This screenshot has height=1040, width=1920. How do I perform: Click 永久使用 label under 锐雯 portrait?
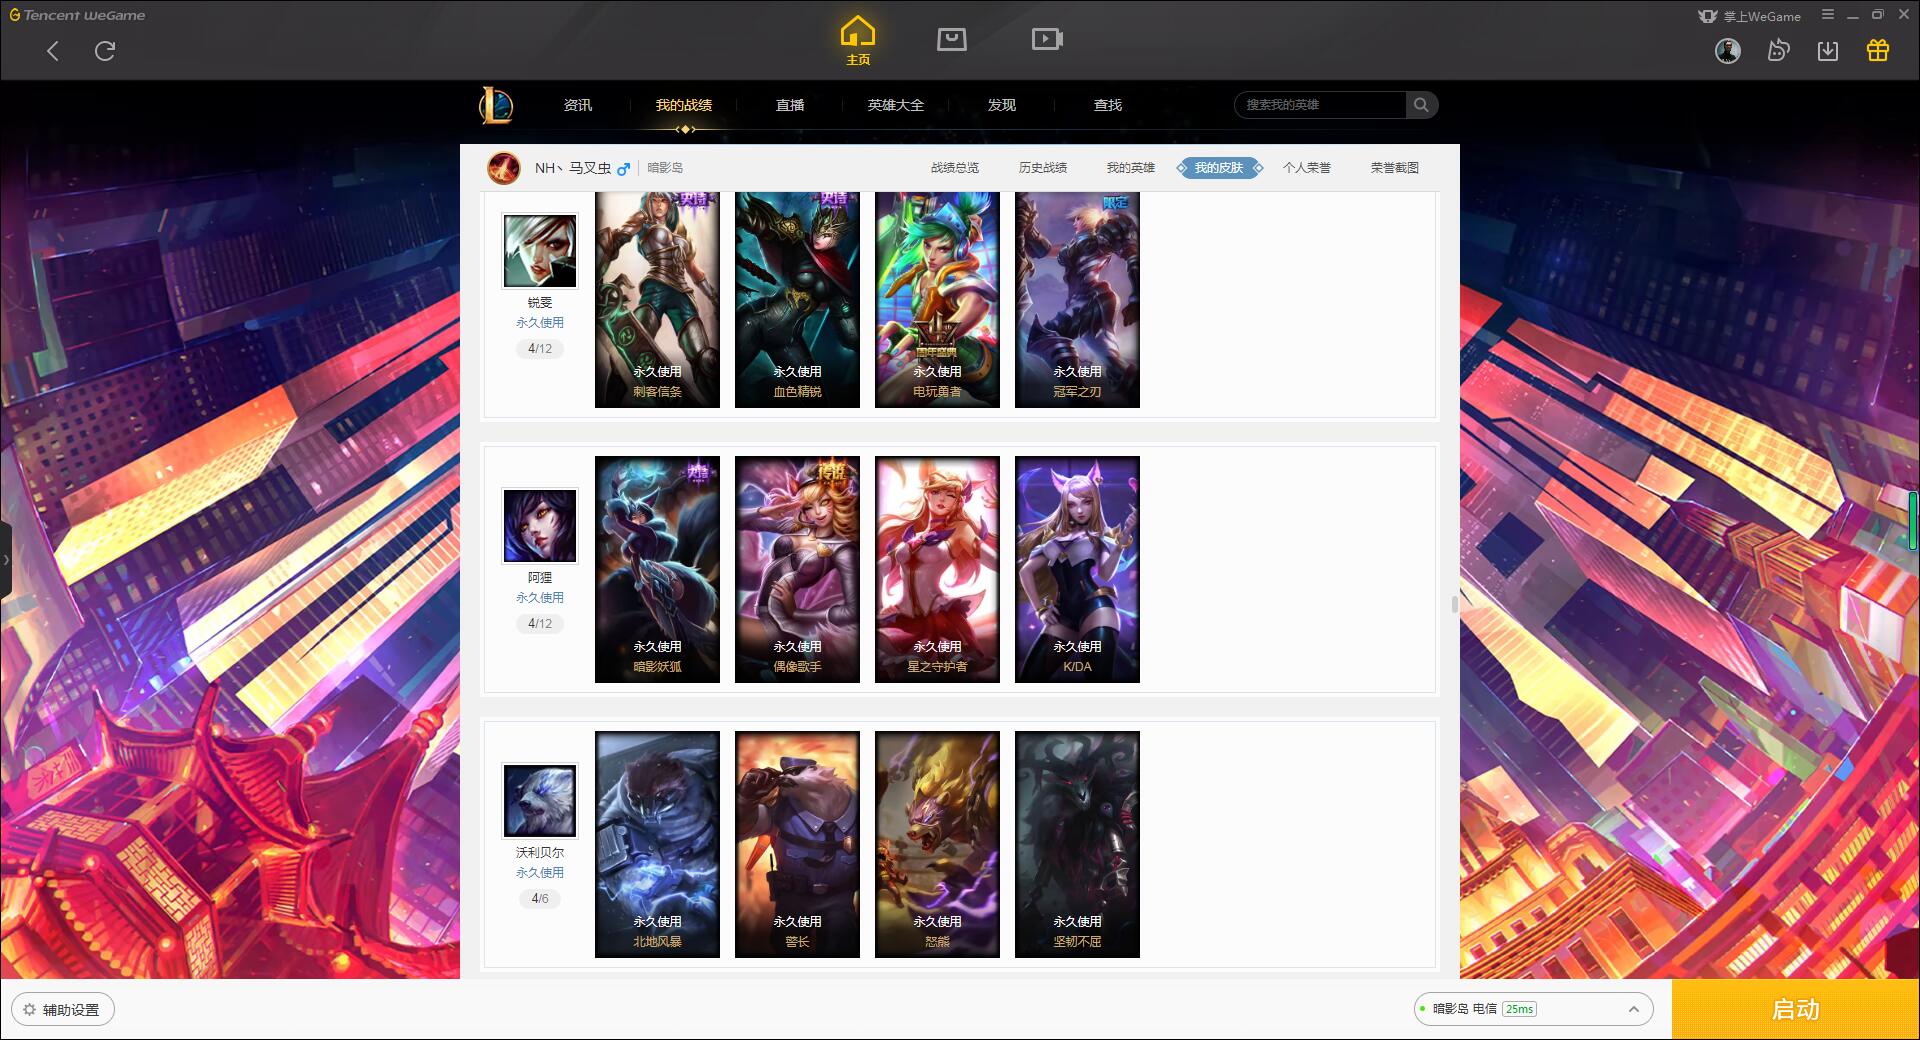[540, 323]
